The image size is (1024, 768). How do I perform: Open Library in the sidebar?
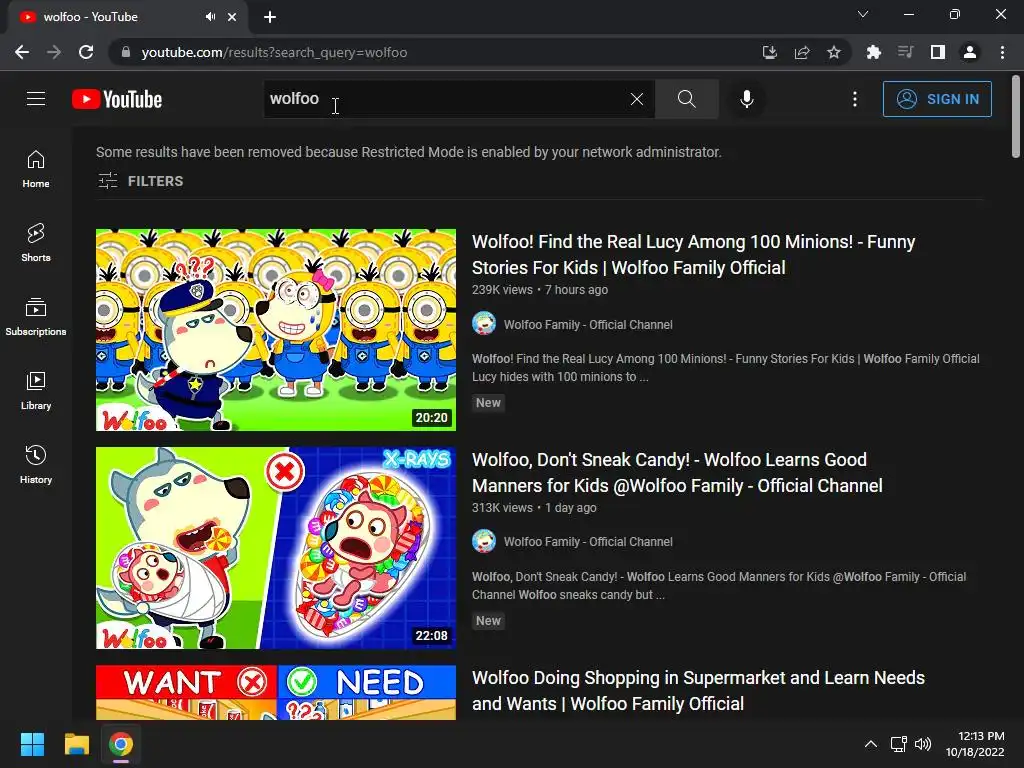click(36, 391)
